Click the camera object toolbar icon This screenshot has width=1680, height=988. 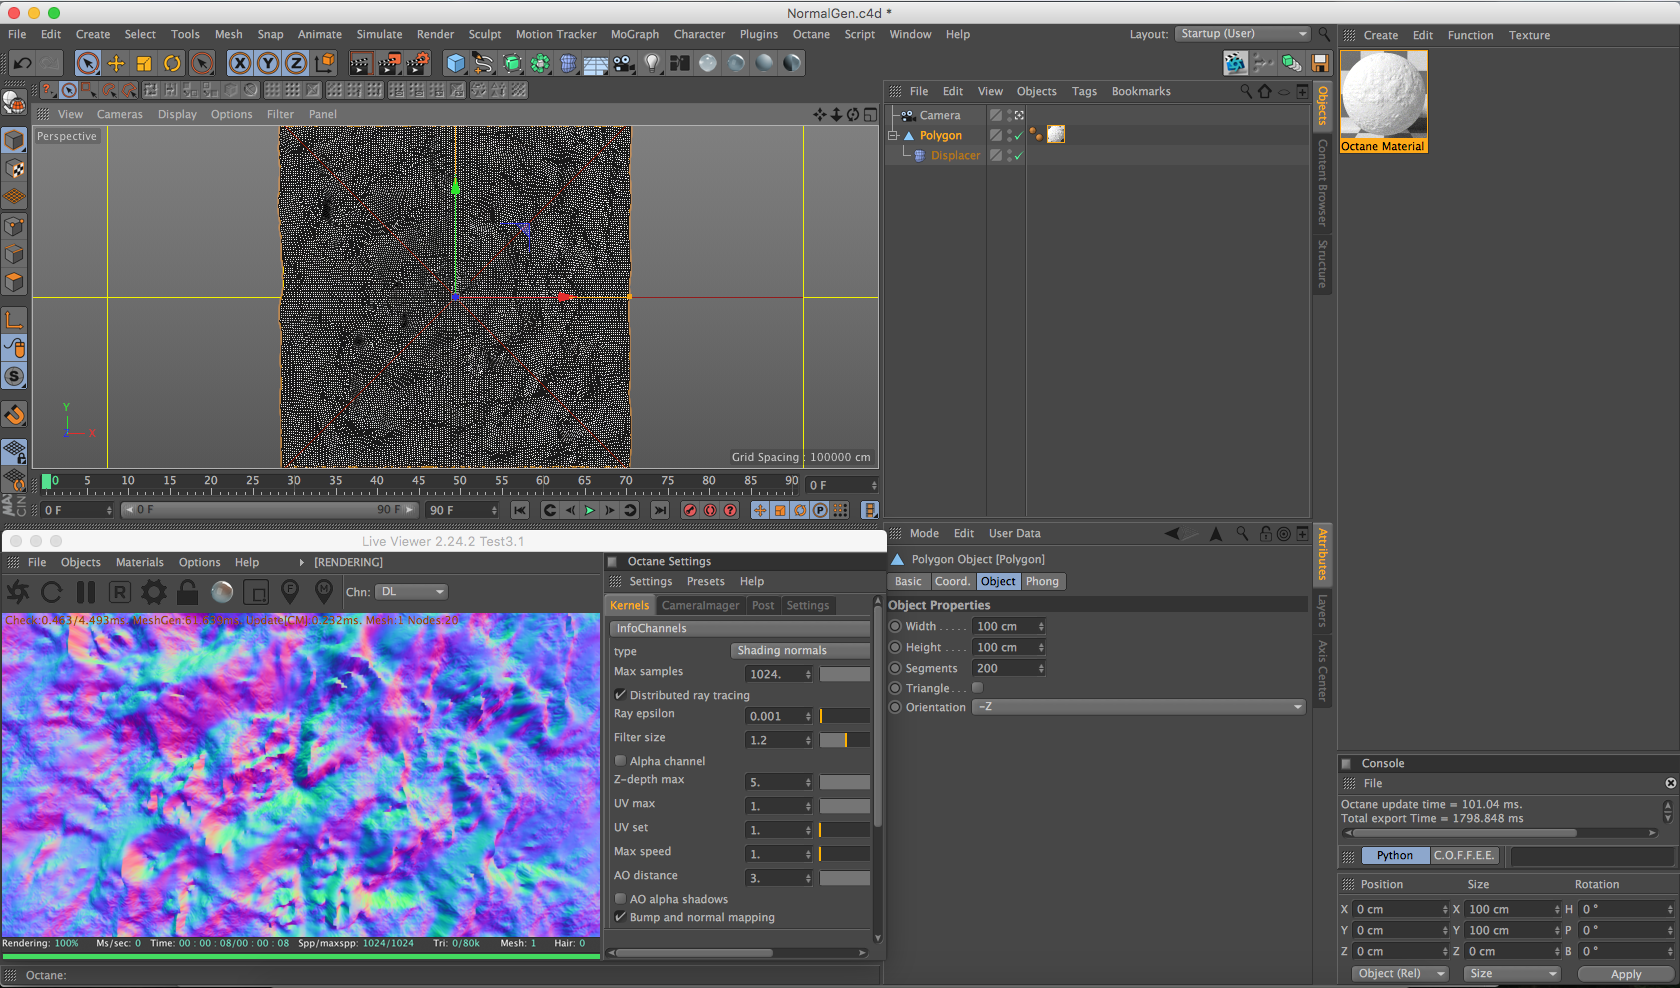pos(623,64)
